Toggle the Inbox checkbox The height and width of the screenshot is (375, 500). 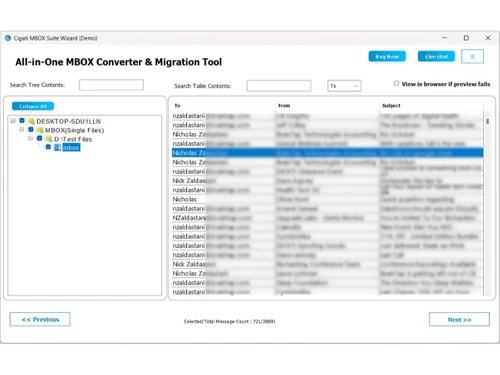(x=48, y=147)
